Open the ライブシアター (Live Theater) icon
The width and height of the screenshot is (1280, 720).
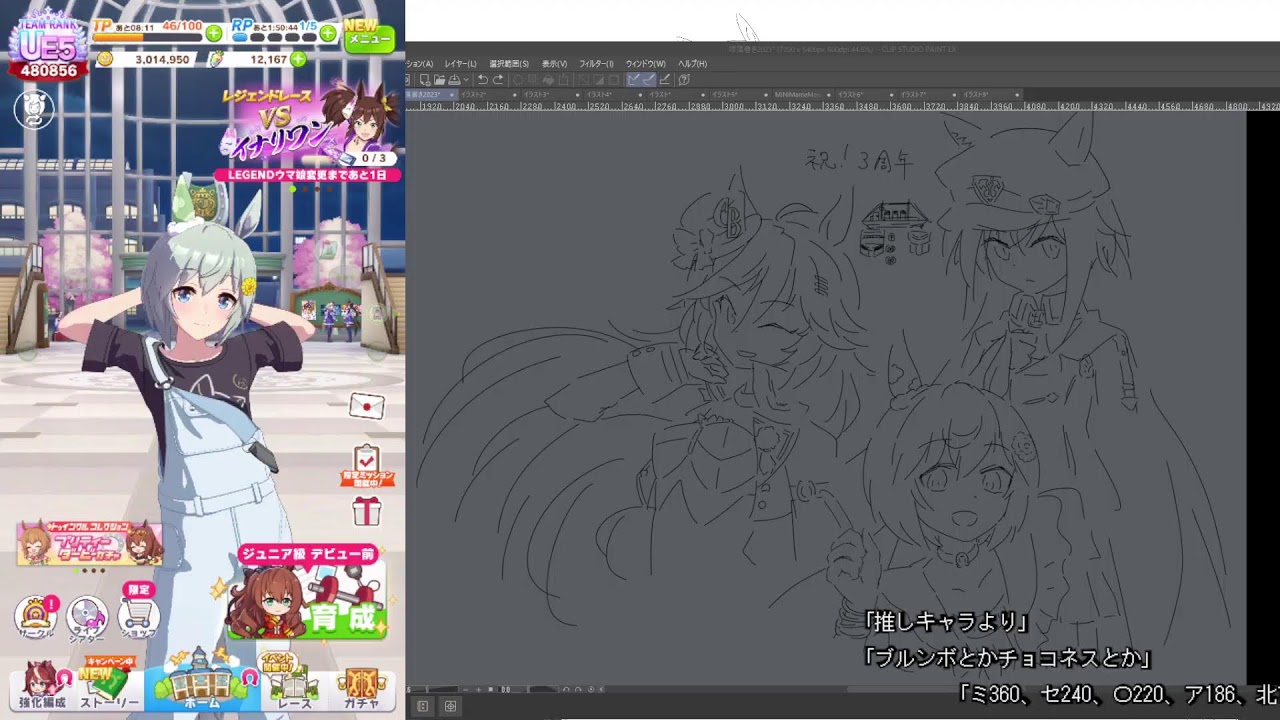(87, 616)
